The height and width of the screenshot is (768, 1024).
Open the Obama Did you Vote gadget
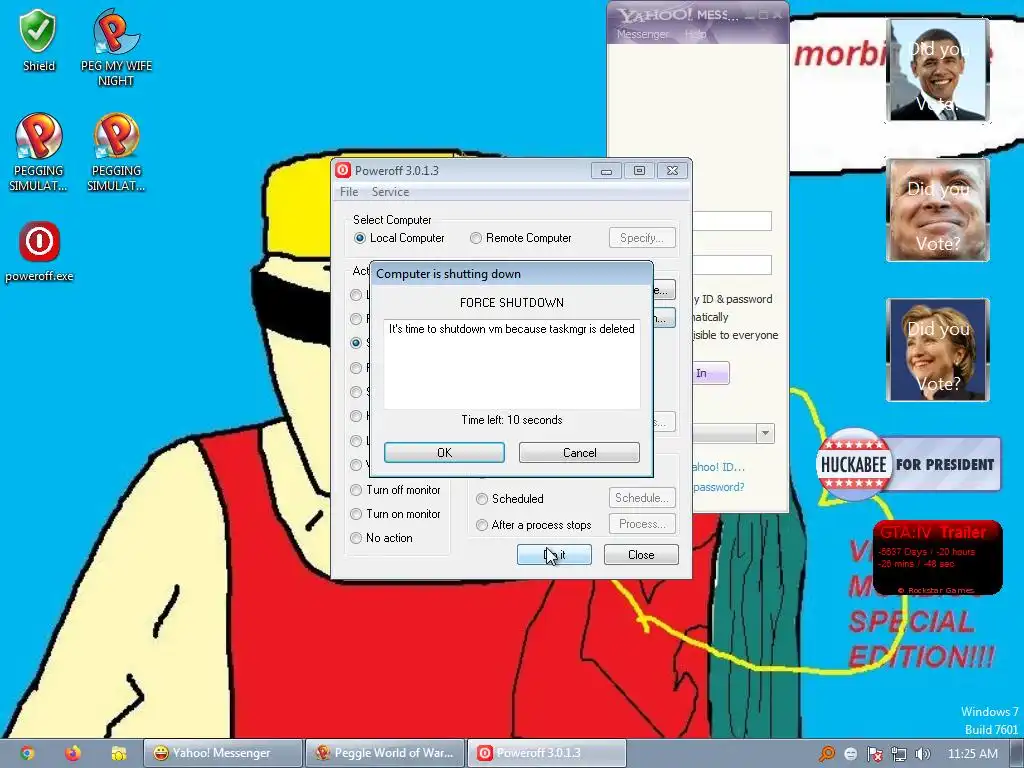(x=938, y=70)
